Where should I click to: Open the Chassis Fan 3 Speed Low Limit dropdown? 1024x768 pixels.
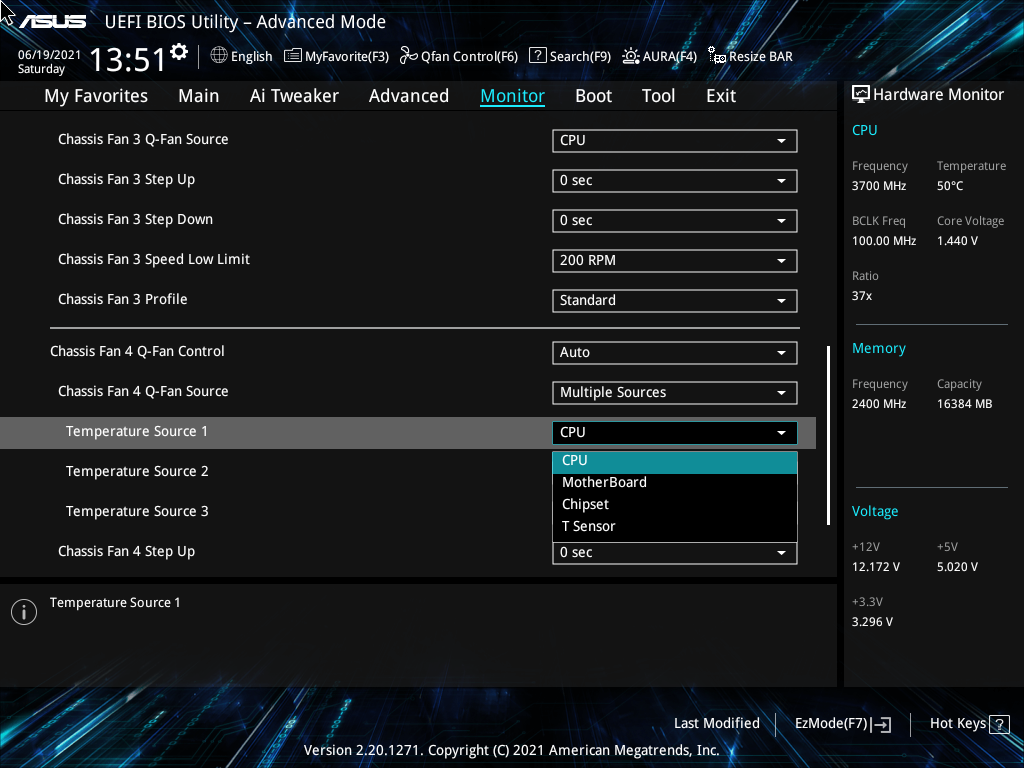coord(674,260)
